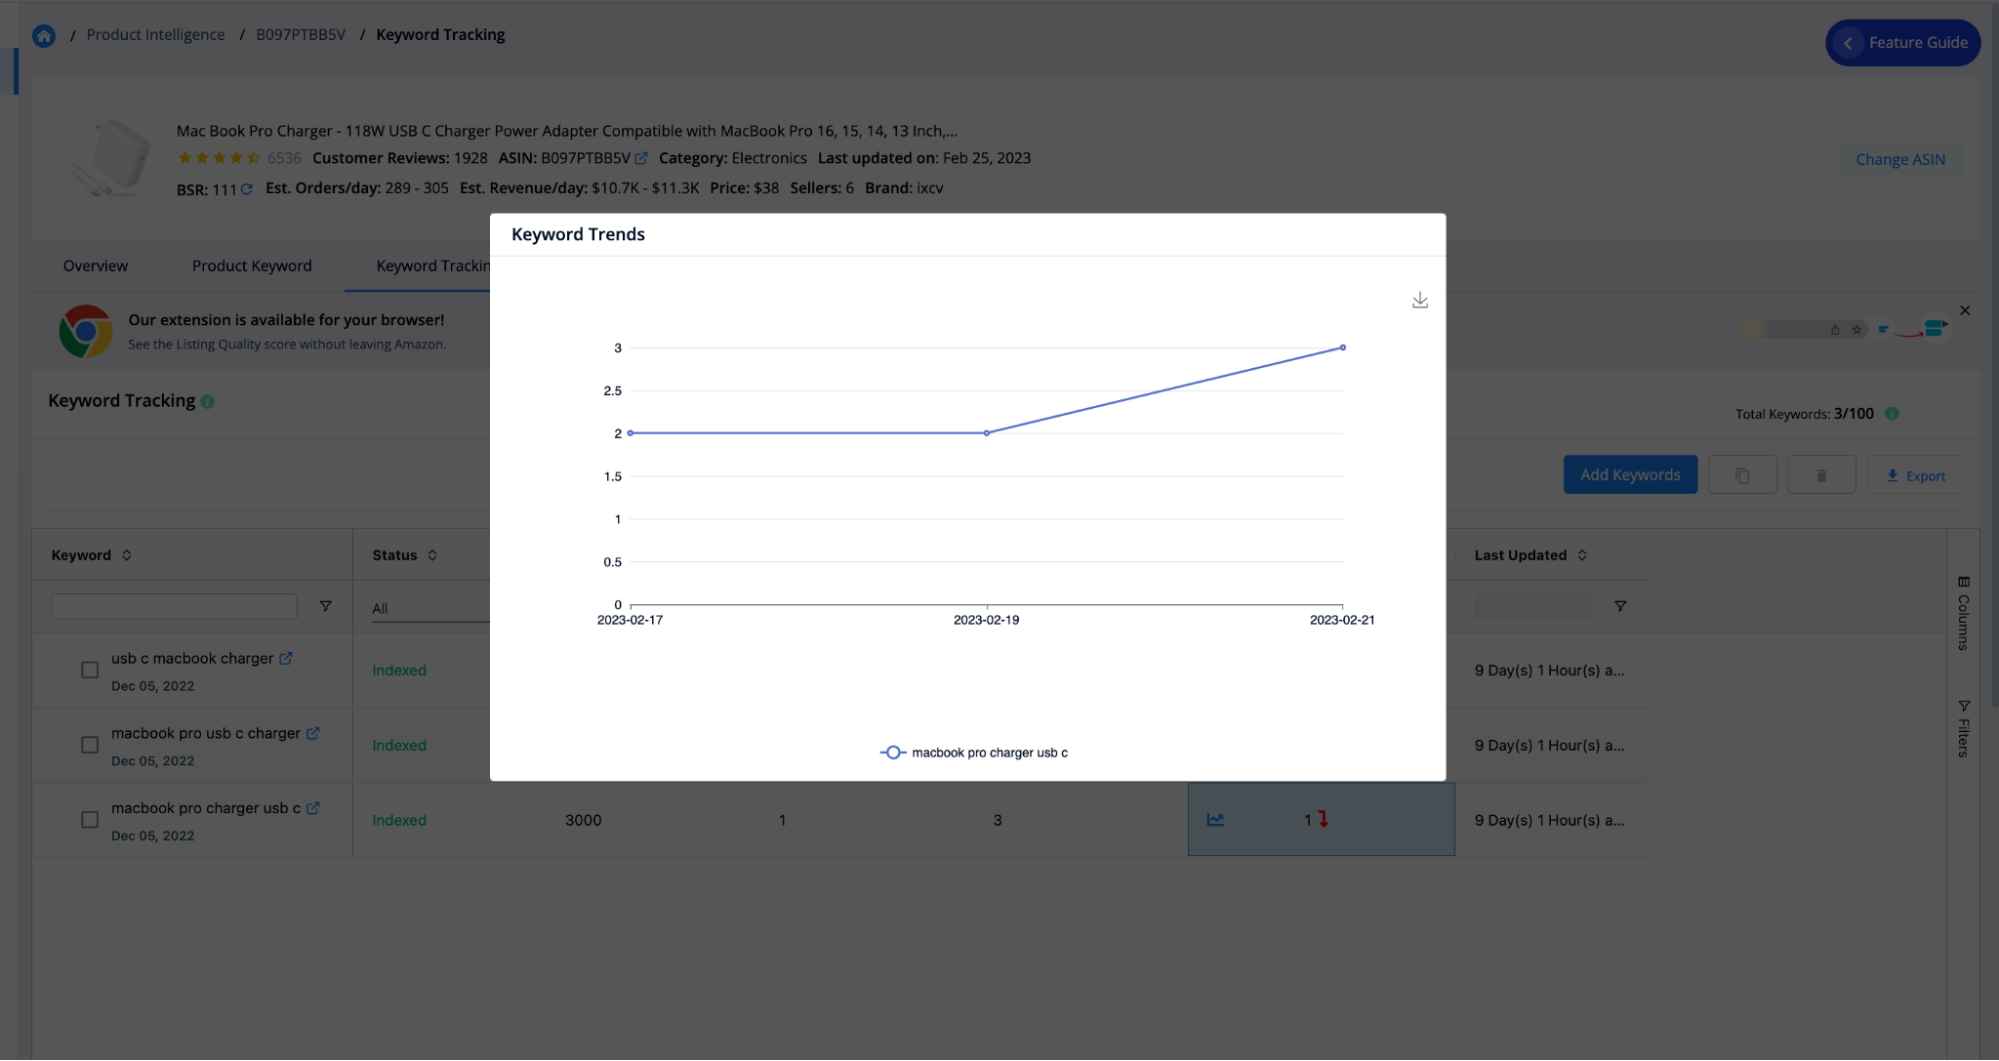
Task: Click the 3000 search volume cell
Action: (x=583, y=820)
